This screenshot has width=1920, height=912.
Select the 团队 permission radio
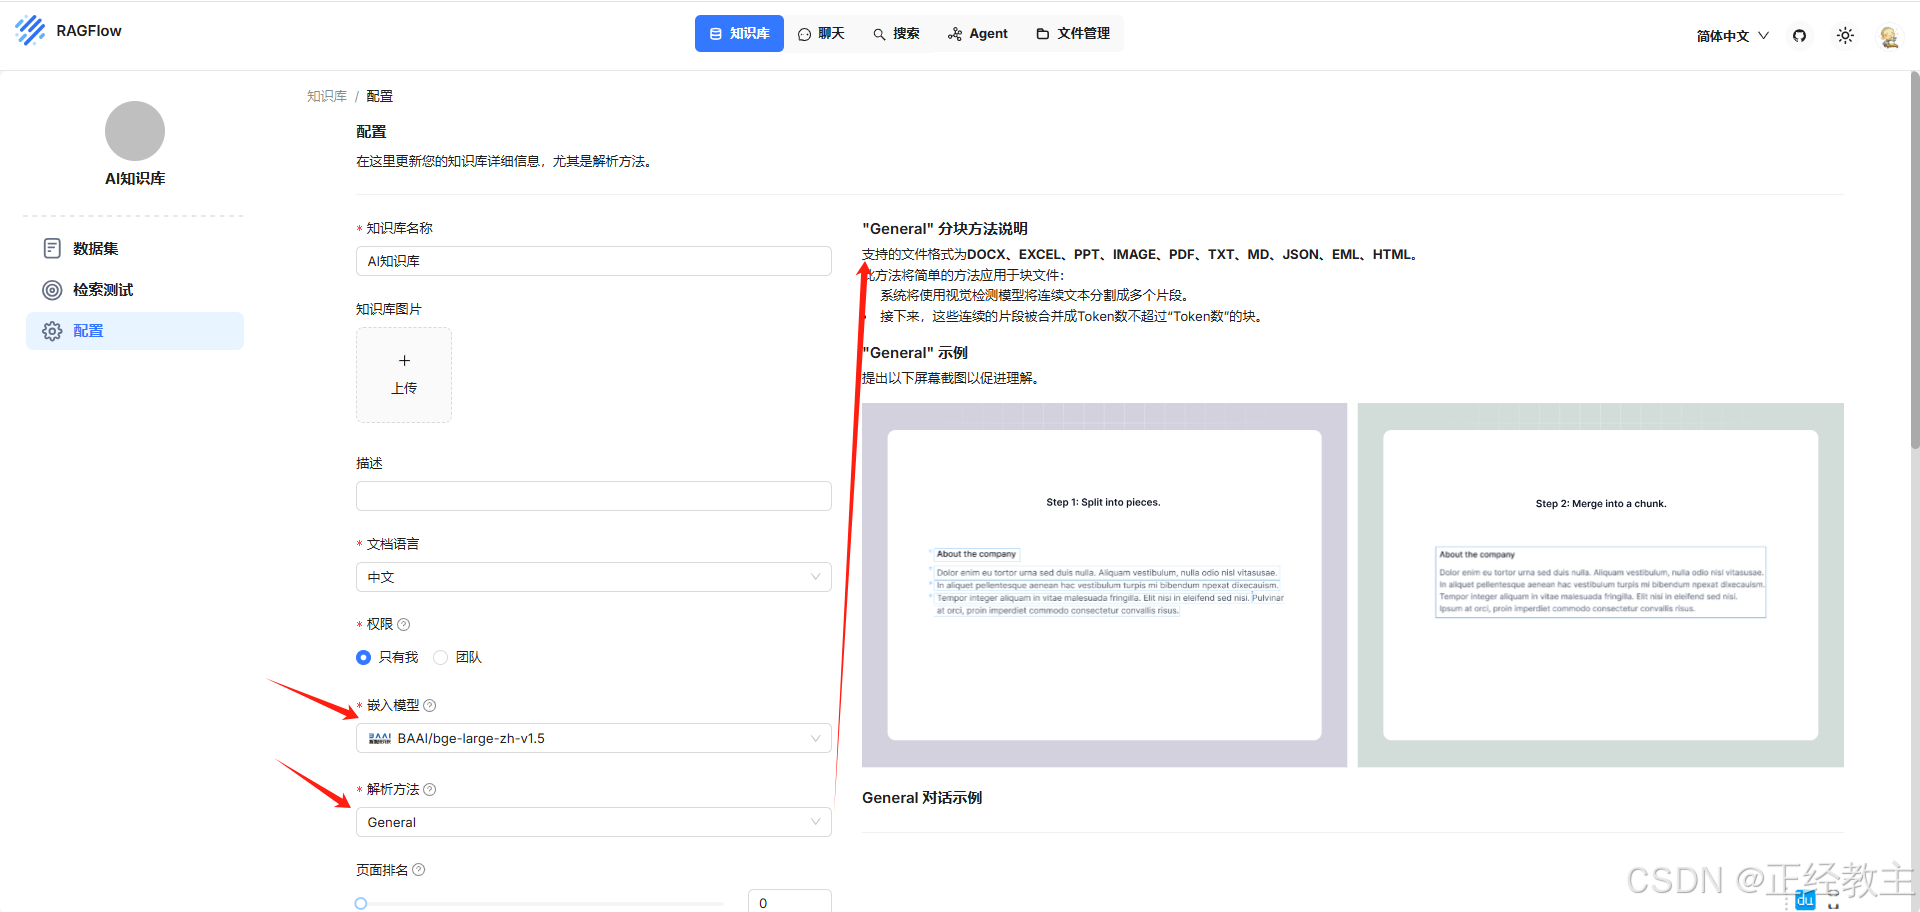click(440, 657)
